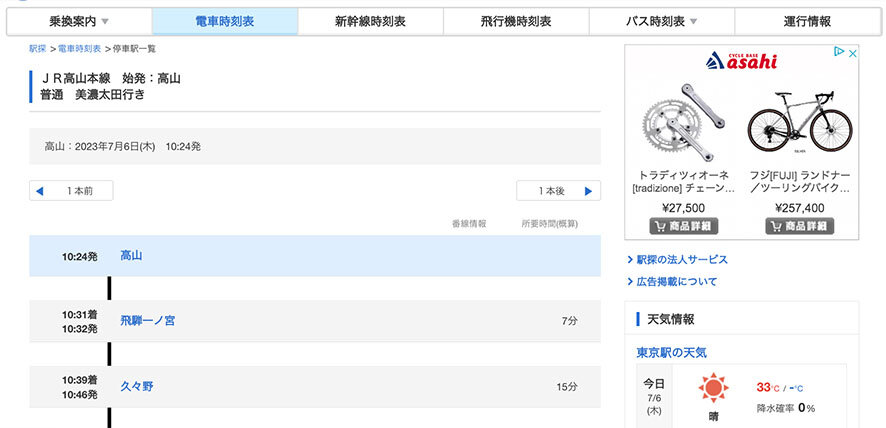Viewport: 886px width, 428px height.
Task: Click the 7分 travel time value
Action: pyautogui.click(x=570, y=321)
